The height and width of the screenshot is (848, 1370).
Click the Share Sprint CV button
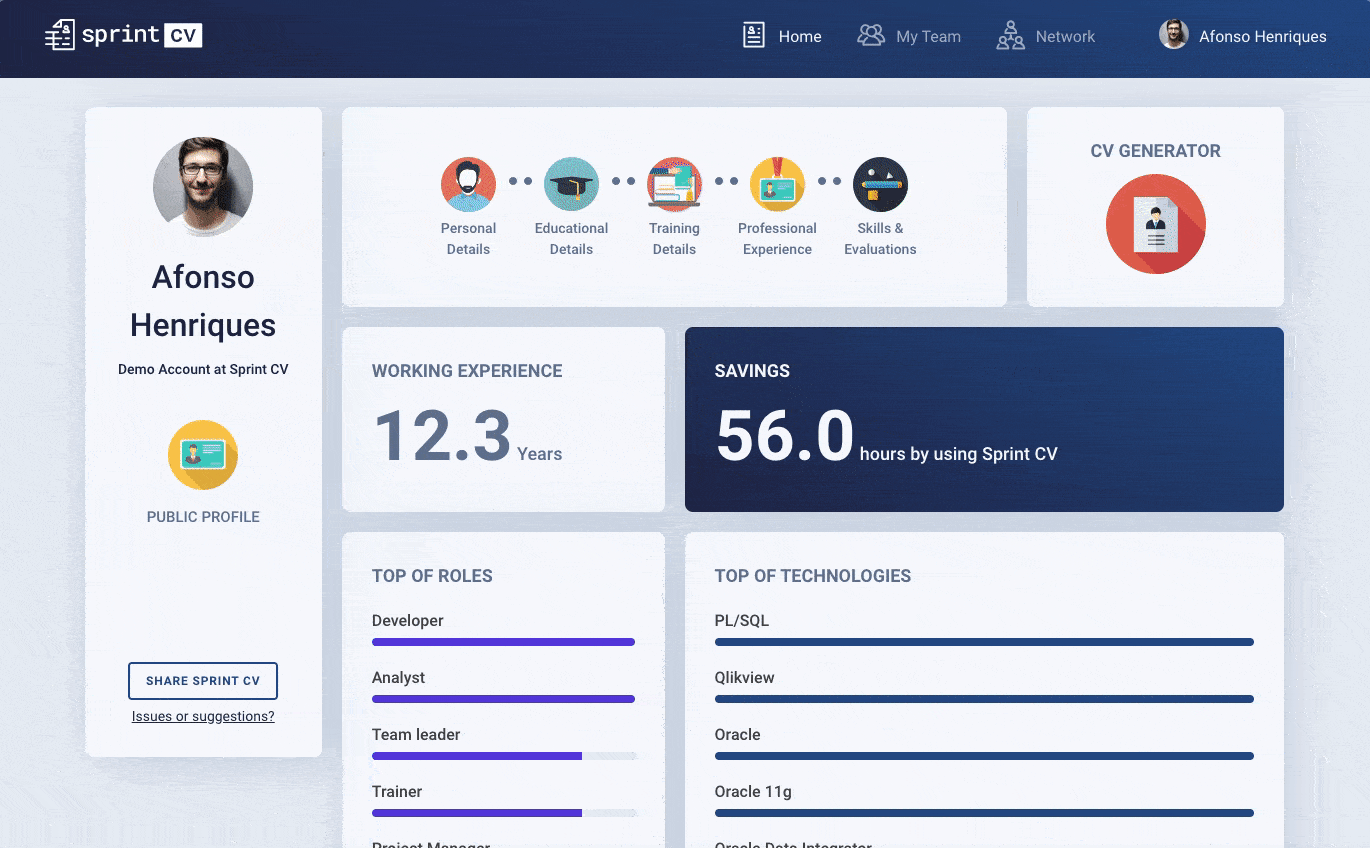click(x=203, y=680)
